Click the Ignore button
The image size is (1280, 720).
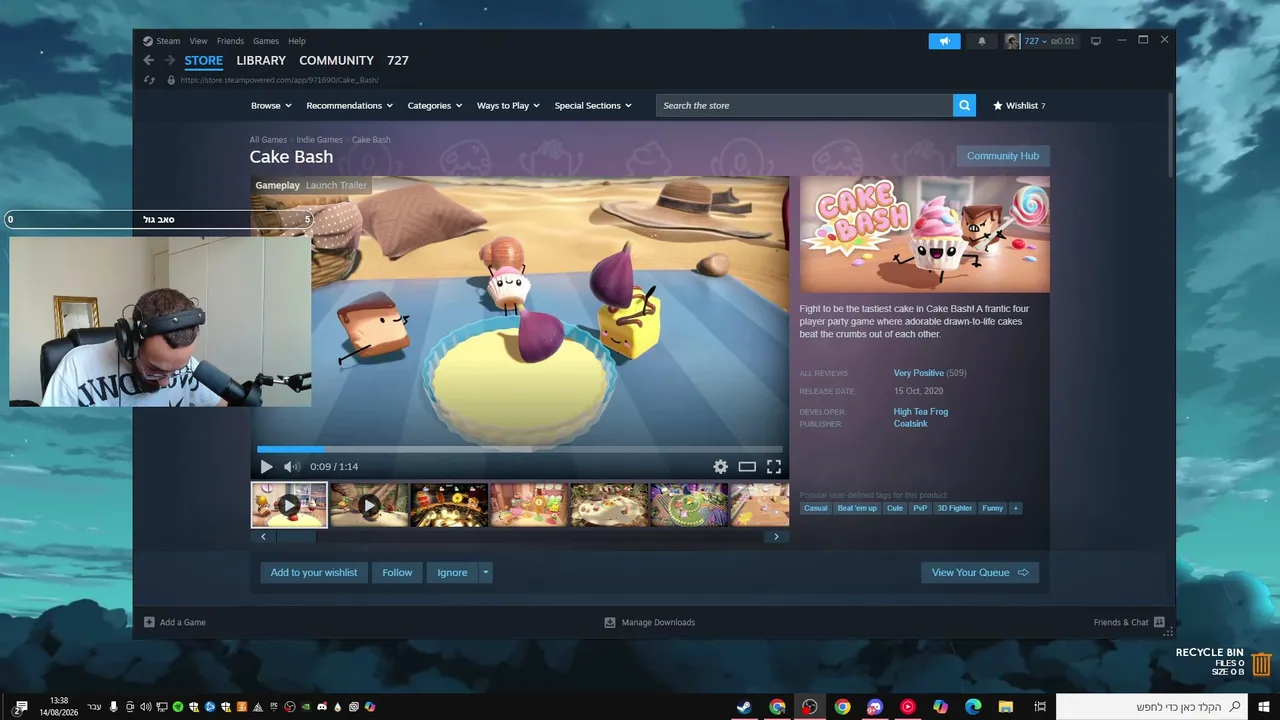[452, 573]
